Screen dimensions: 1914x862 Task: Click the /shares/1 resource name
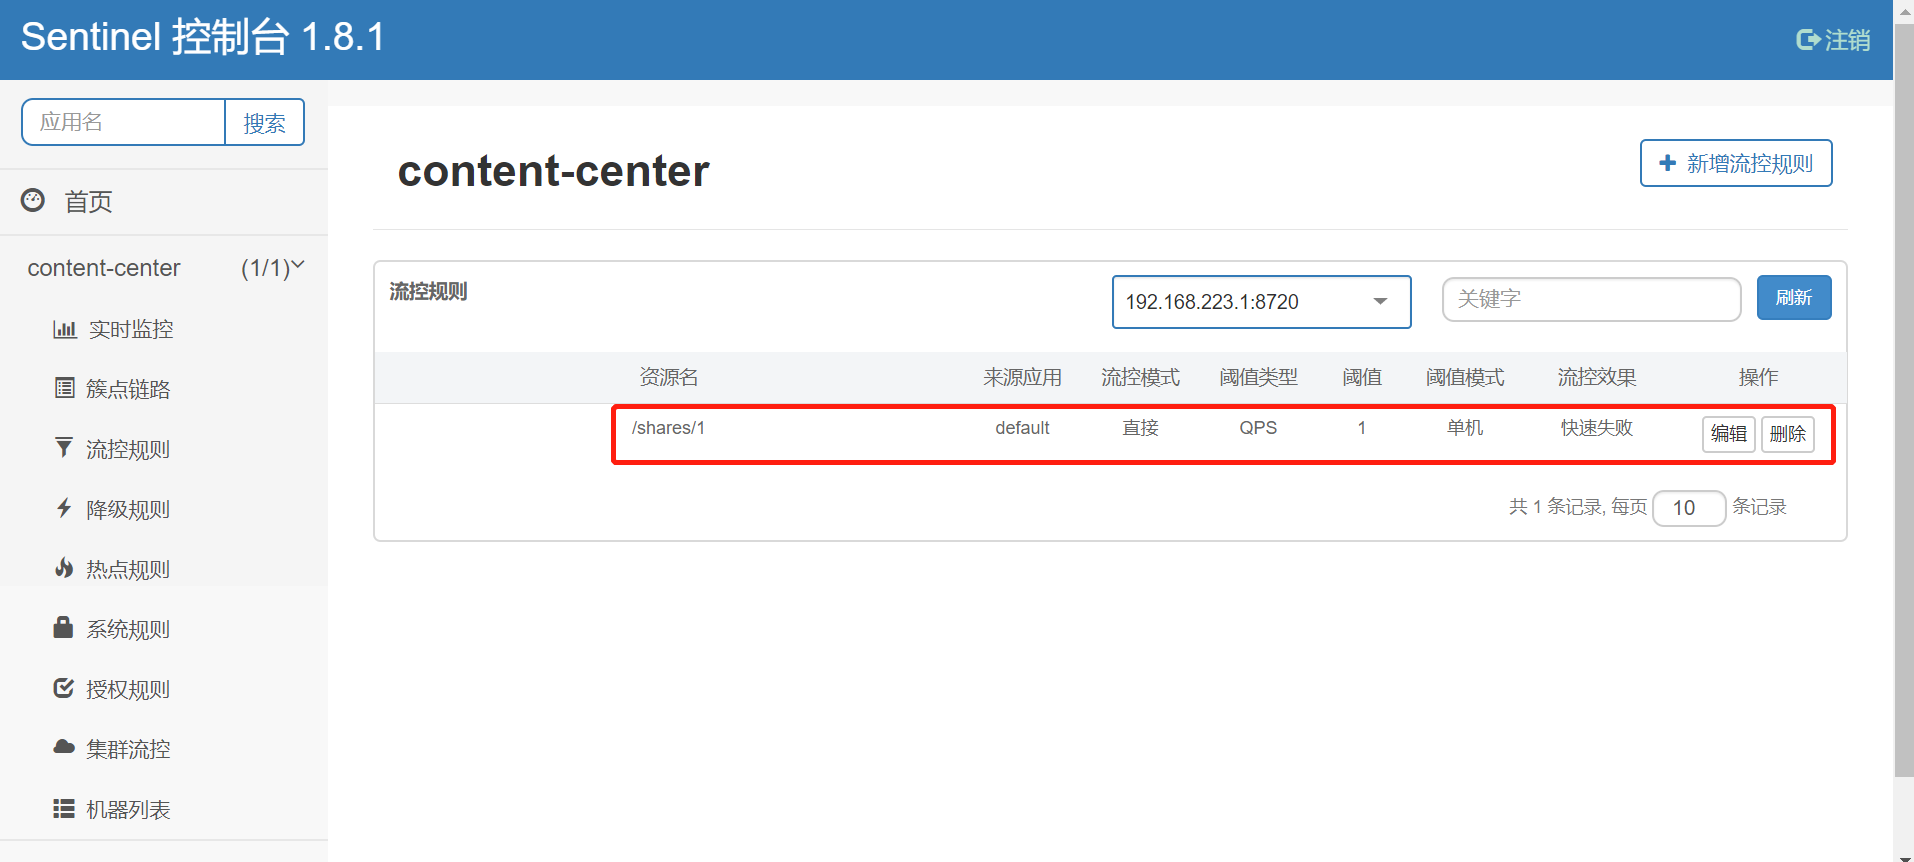click(668, 428)
